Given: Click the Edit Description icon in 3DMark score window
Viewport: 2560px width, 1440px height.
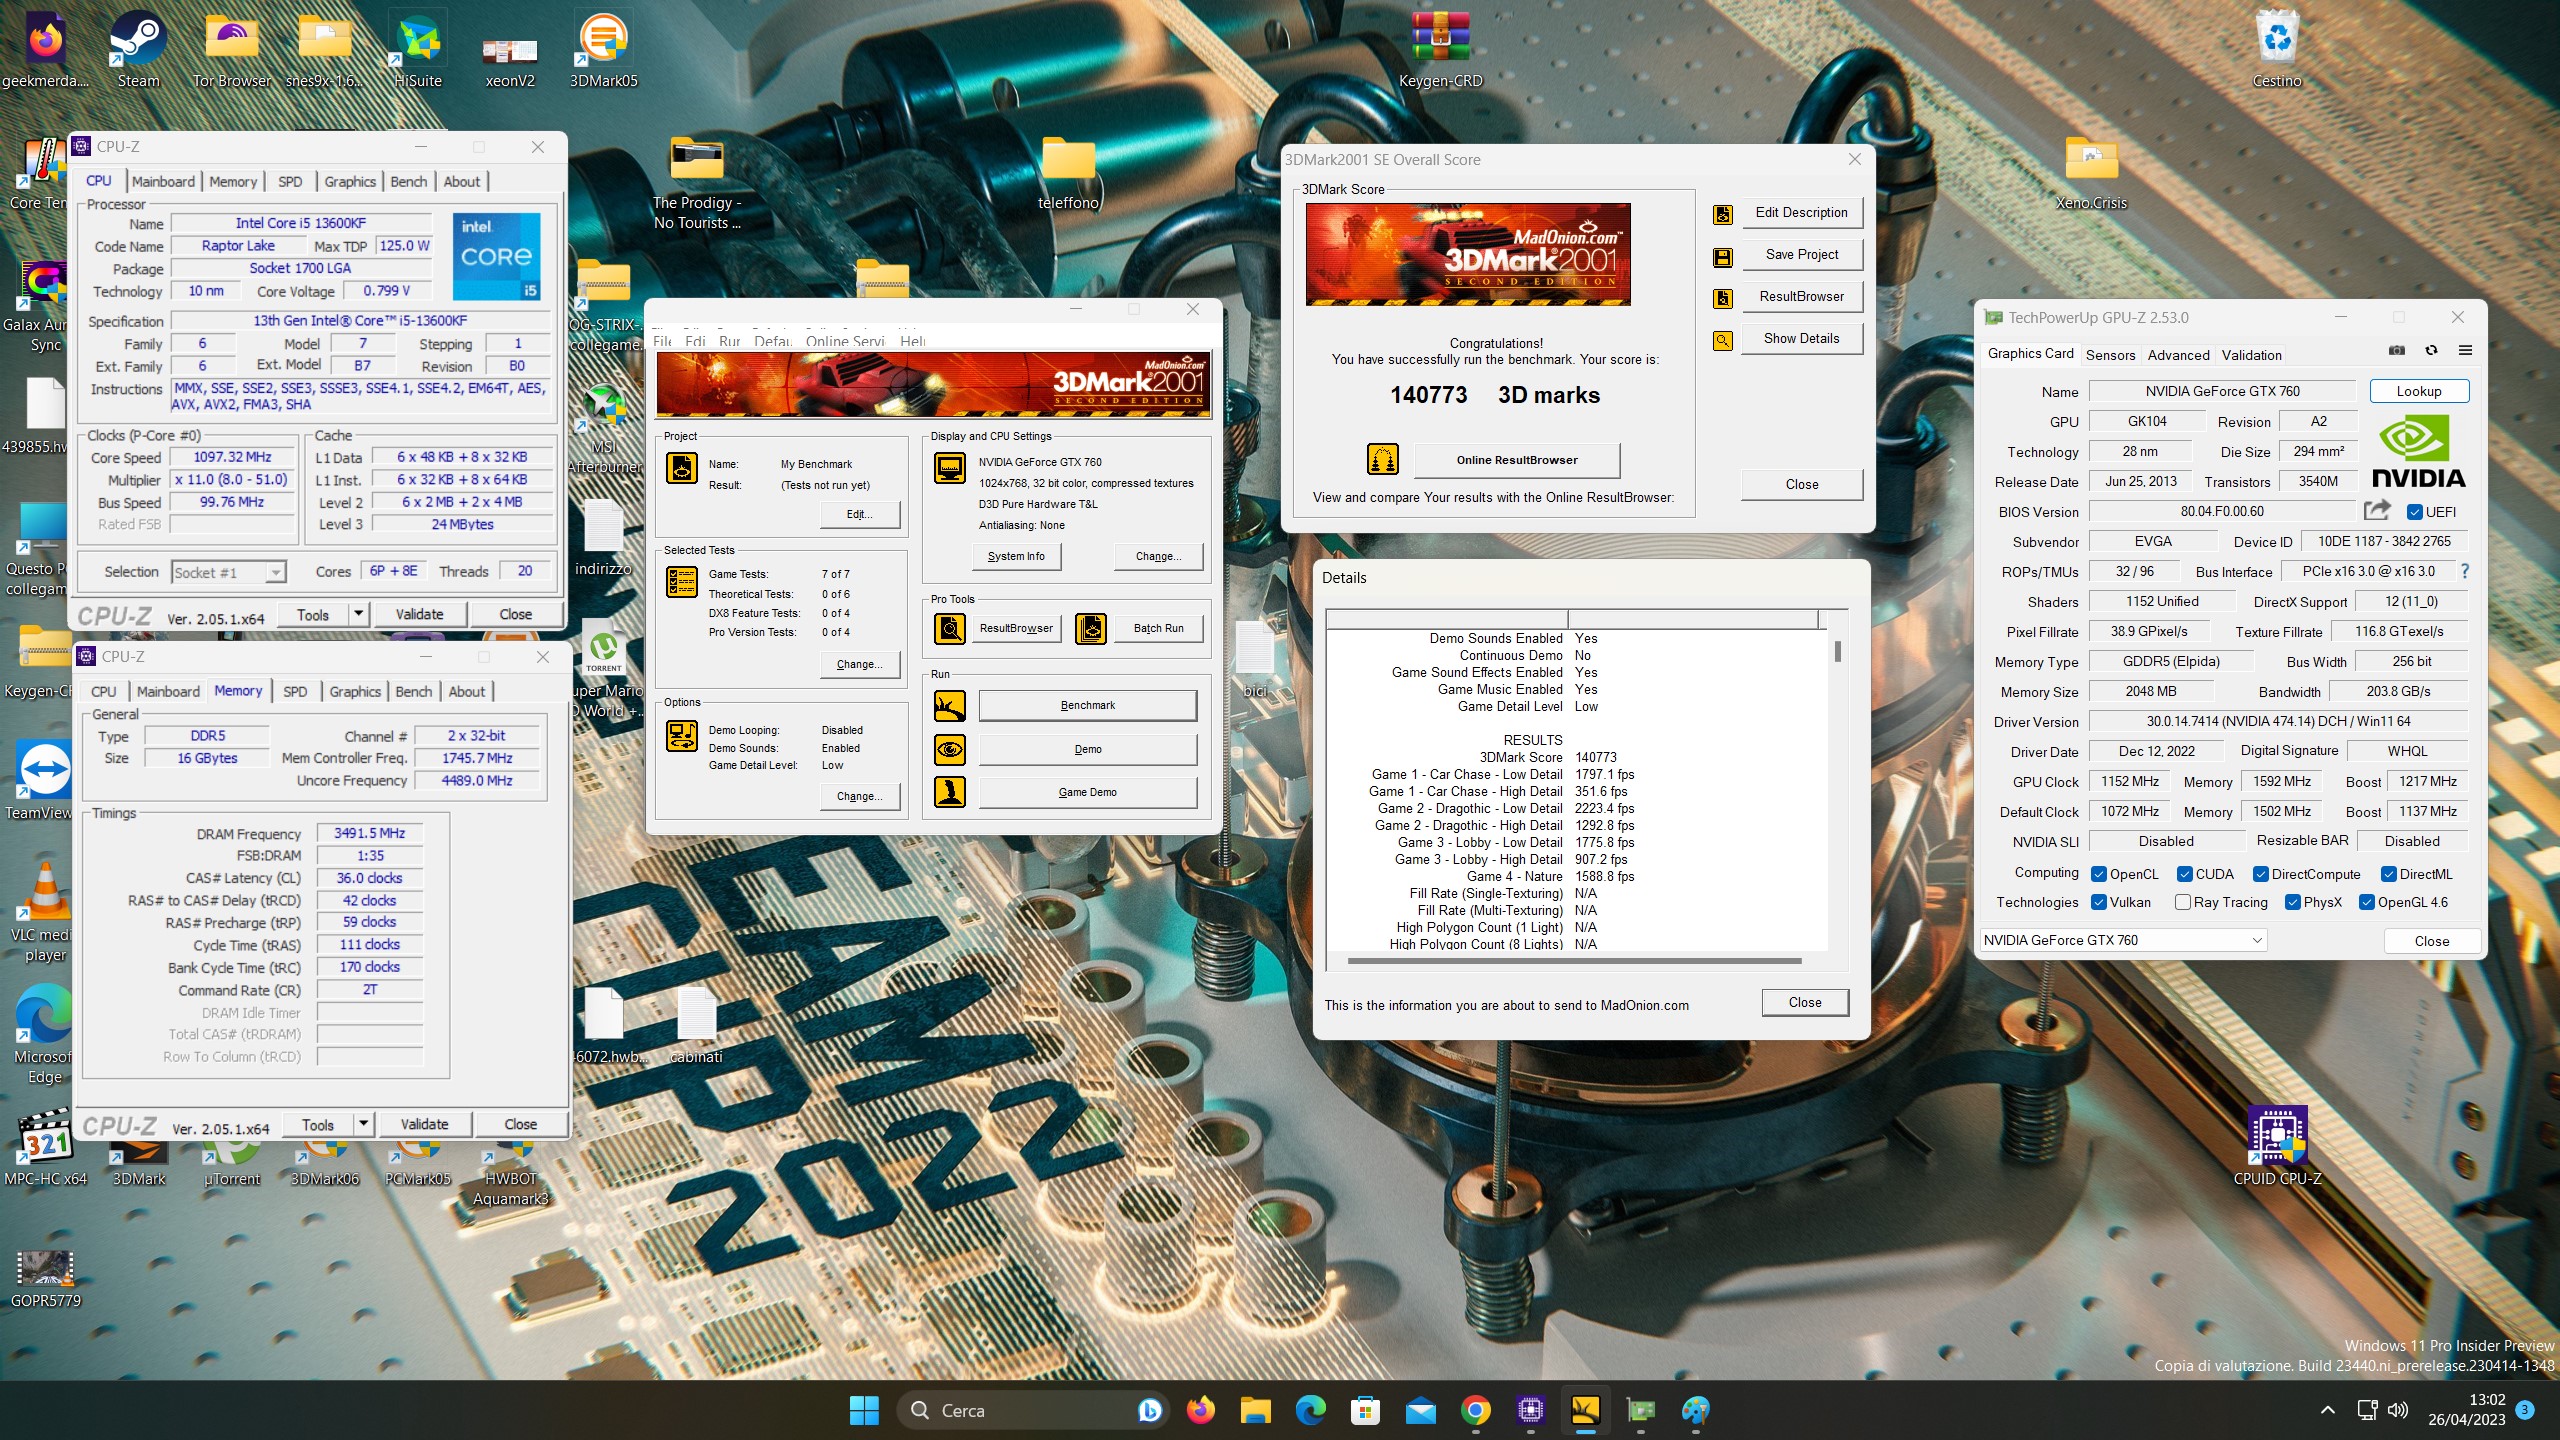Looking at the screenshot, I should click(1722, 214).
